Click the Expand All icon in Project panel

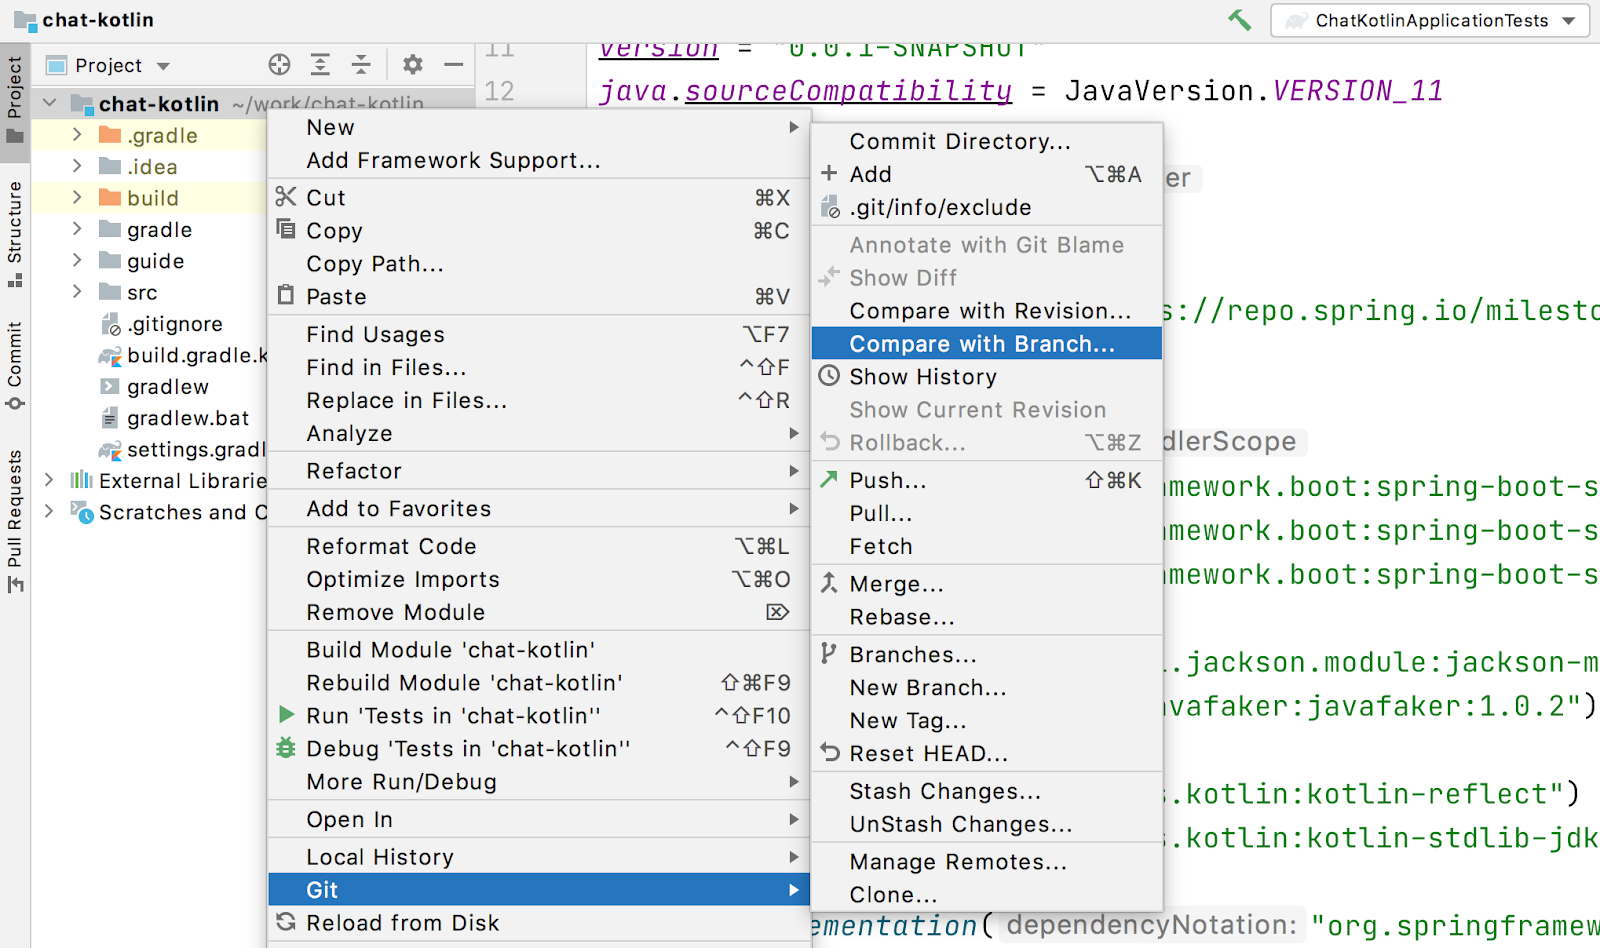pos(320,65)
